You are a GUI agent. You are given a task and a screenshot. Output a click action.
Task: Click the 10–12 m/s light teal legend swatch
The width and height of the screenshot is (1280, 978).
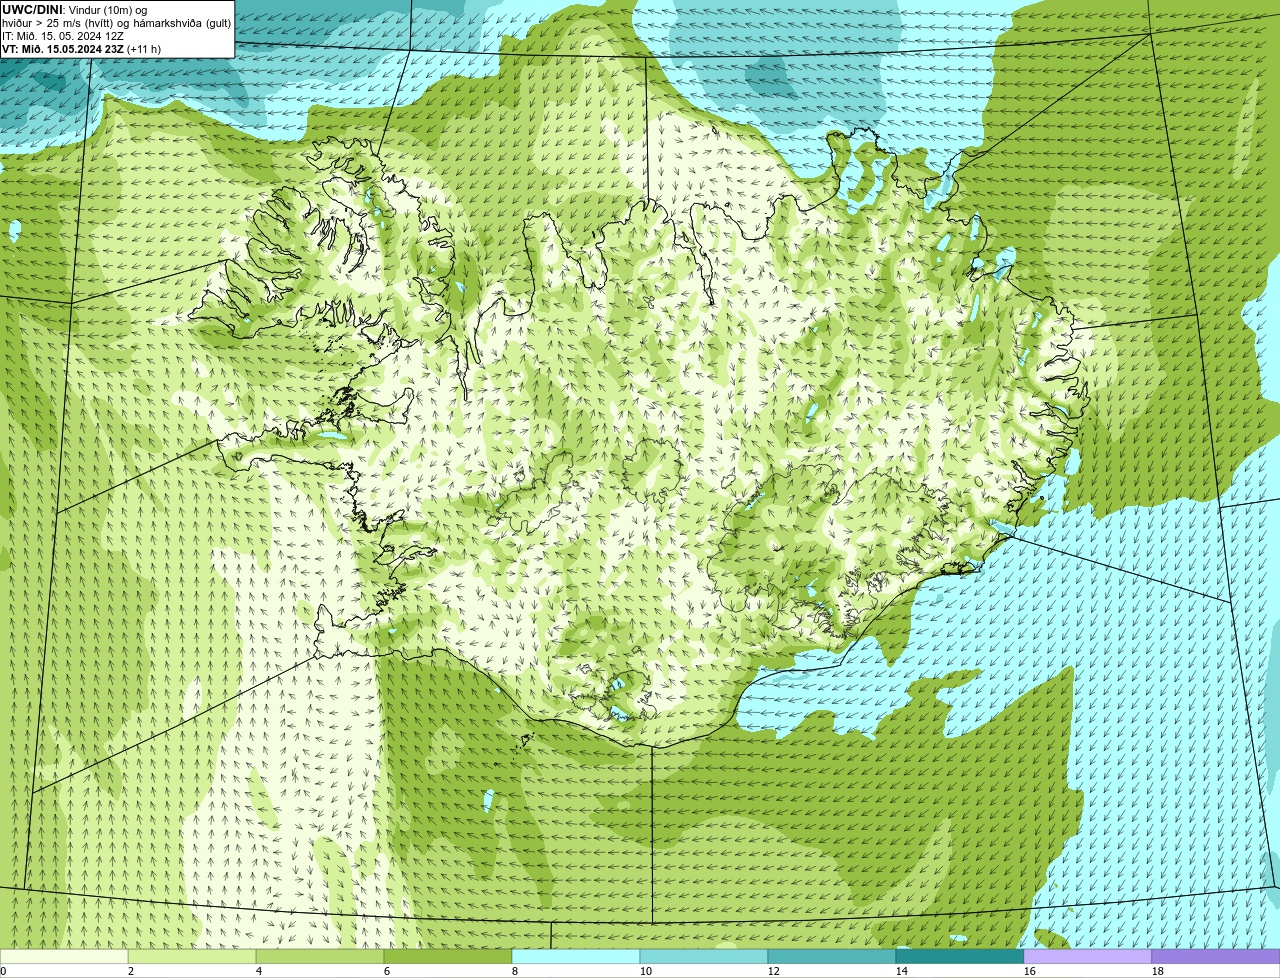pos(704,956)
